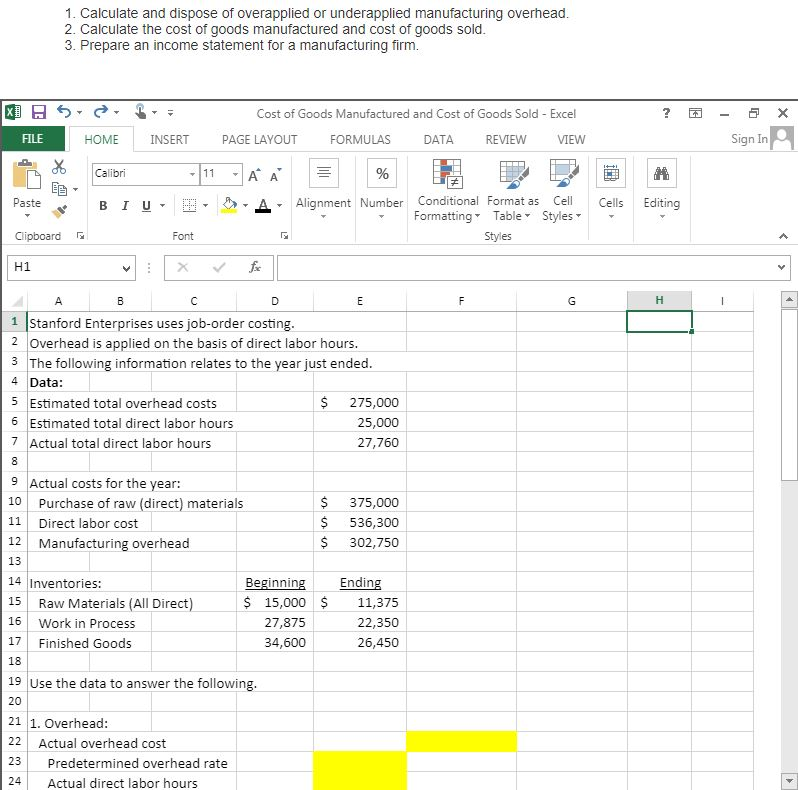Customize Quick Access Toolbar dropdown

170,112
